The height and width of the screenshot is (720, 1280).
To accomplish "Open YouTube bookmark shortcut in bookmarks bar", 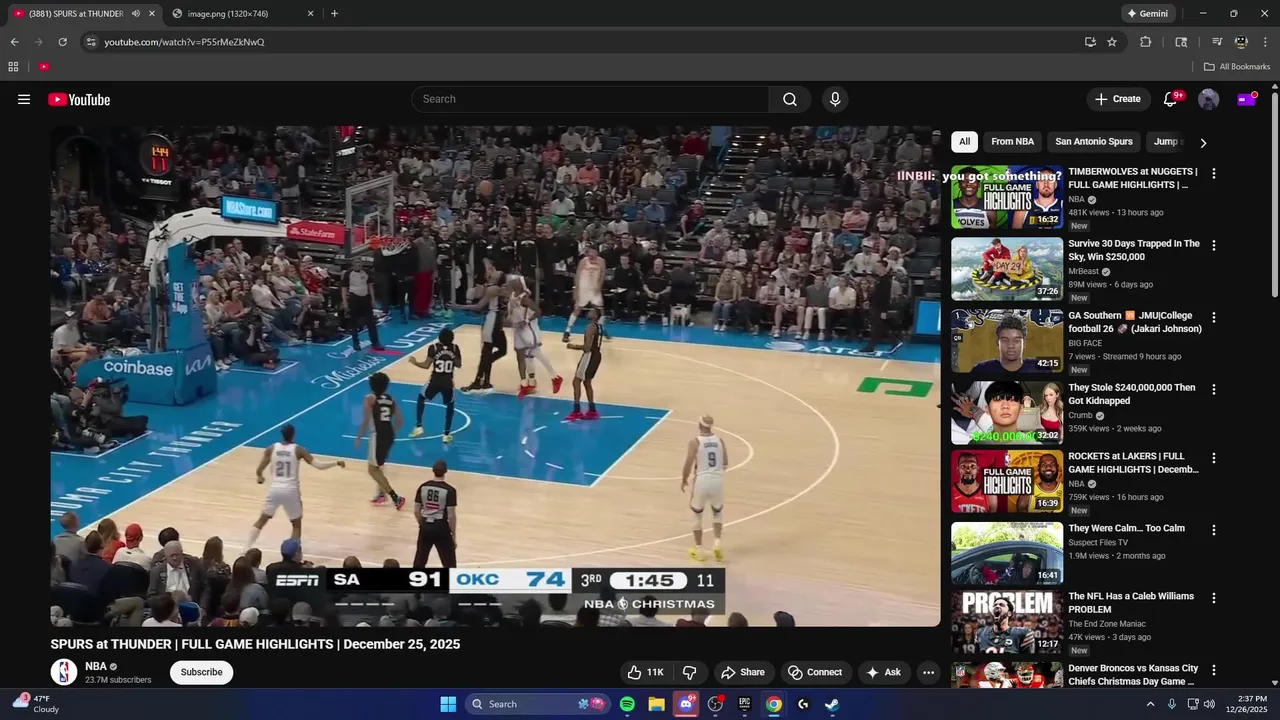I will point(44,67).
